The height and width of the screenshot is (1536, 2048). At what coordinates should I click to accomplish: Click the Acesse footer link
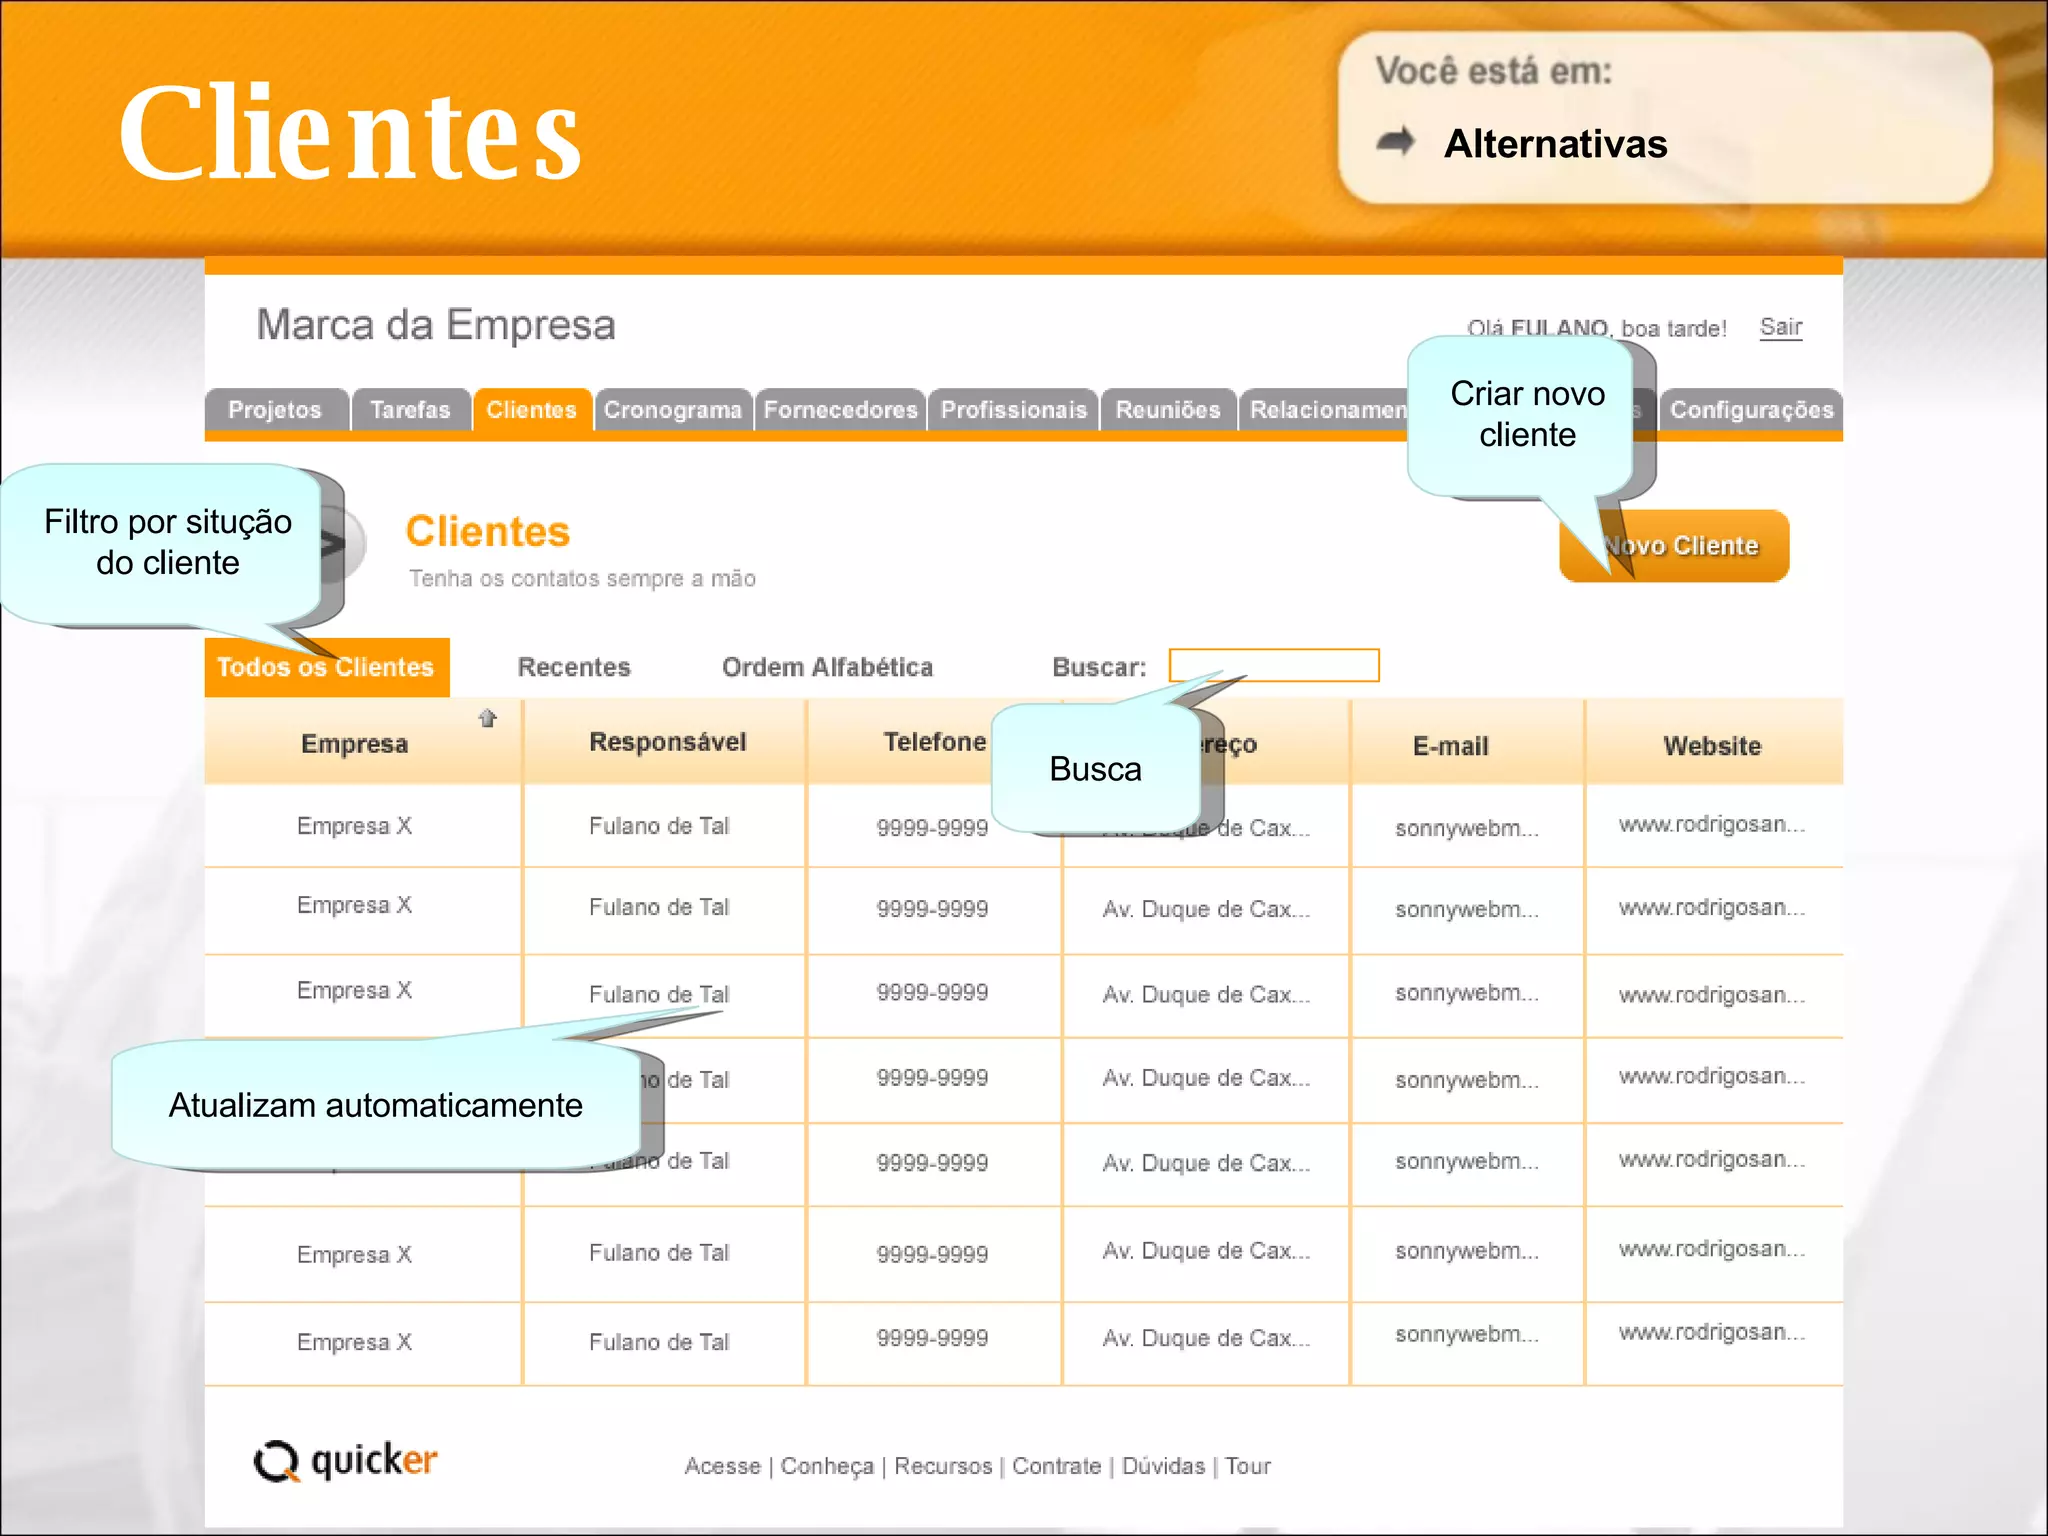tap(723, 1466)
